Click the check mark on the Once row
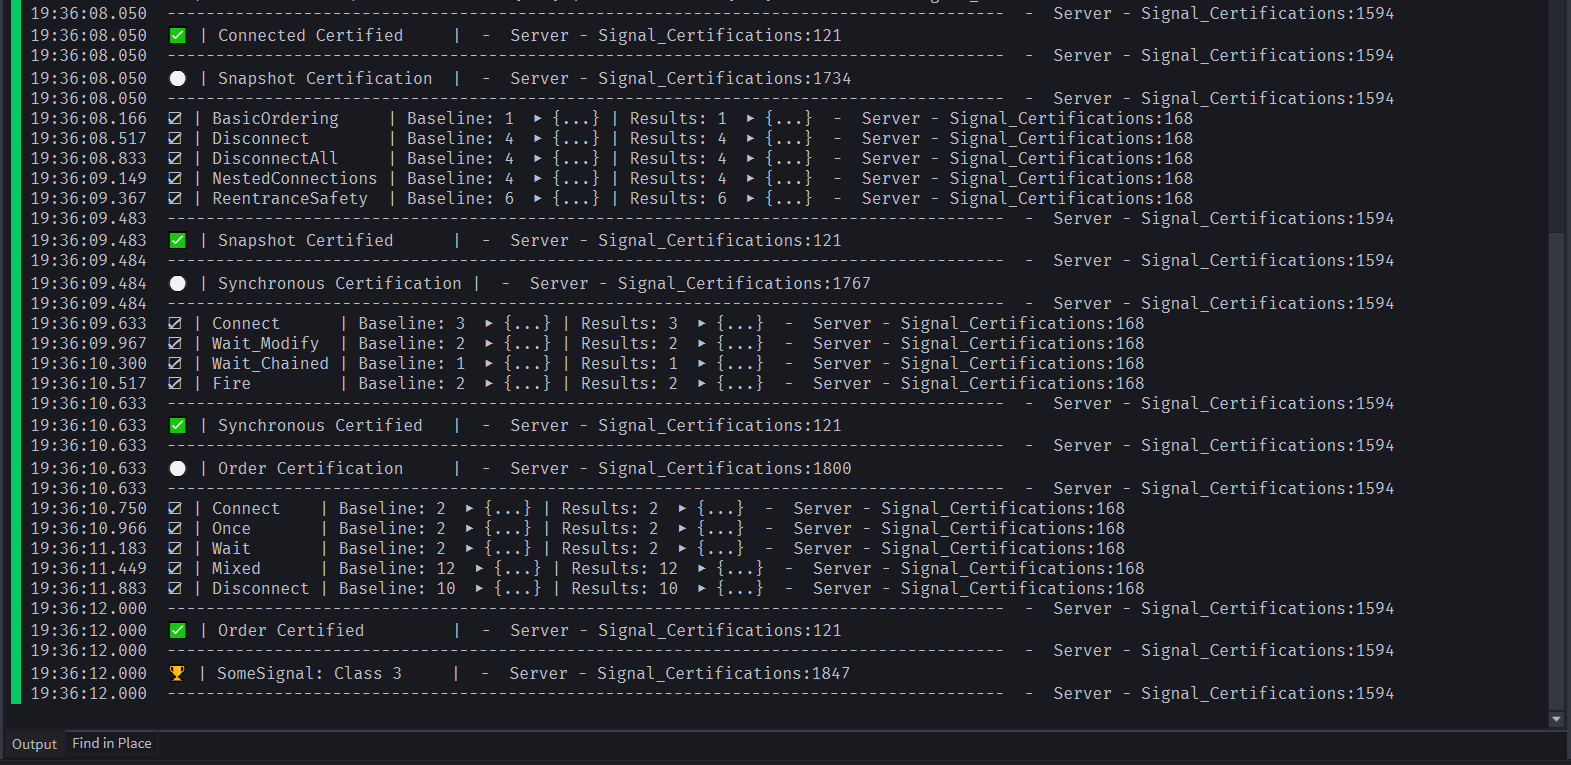The height and width of the screenshot is (765, 1571). pyautogui.click(x=175, y=528)
